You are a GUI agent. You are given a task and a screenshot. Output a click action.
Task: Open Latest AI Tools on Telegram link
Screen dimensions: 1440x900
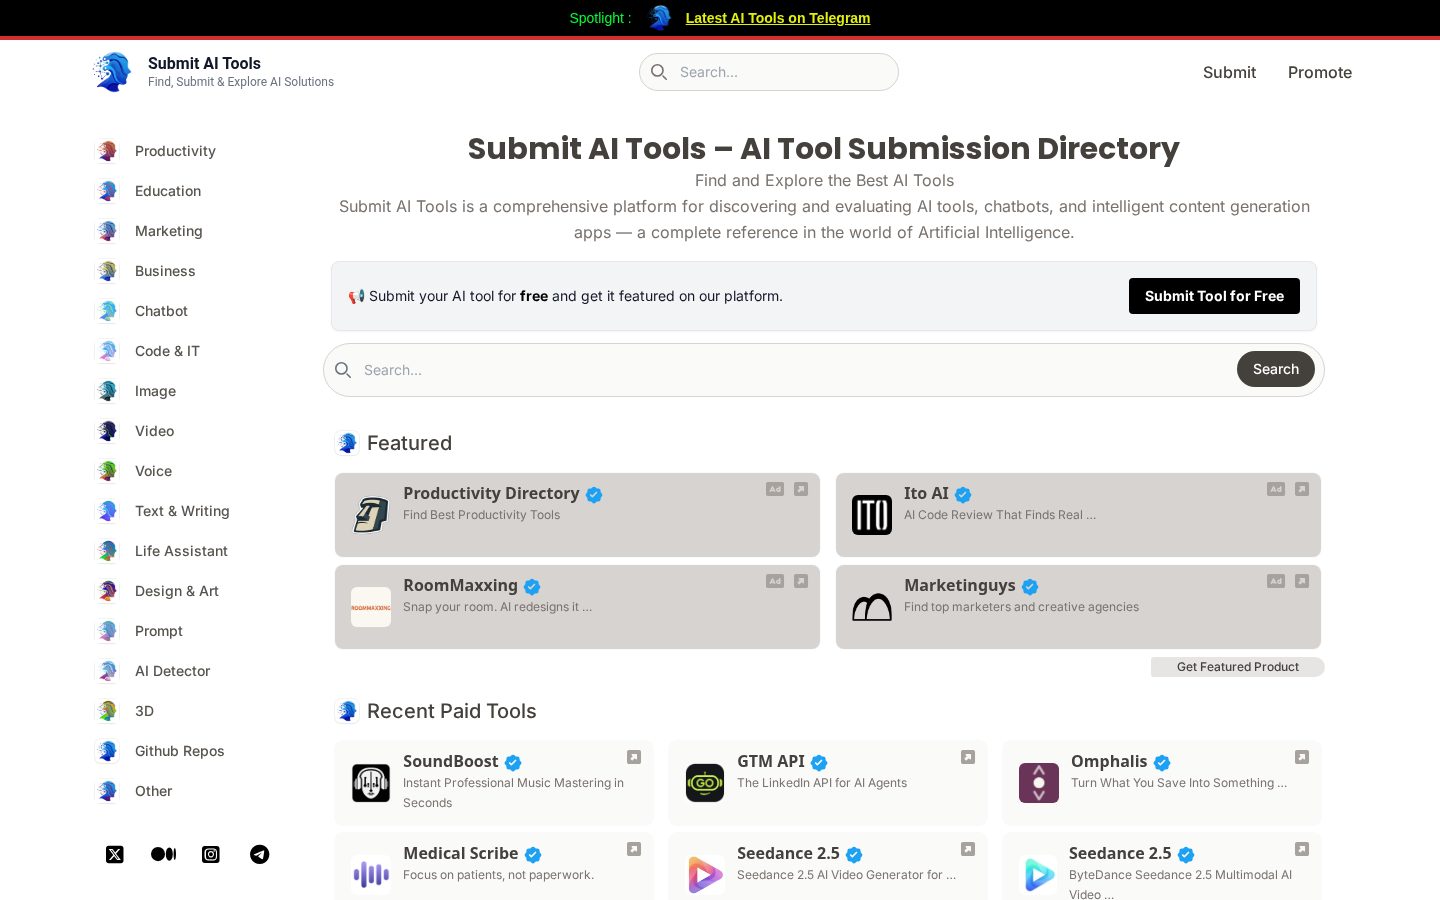pos(778,18)
